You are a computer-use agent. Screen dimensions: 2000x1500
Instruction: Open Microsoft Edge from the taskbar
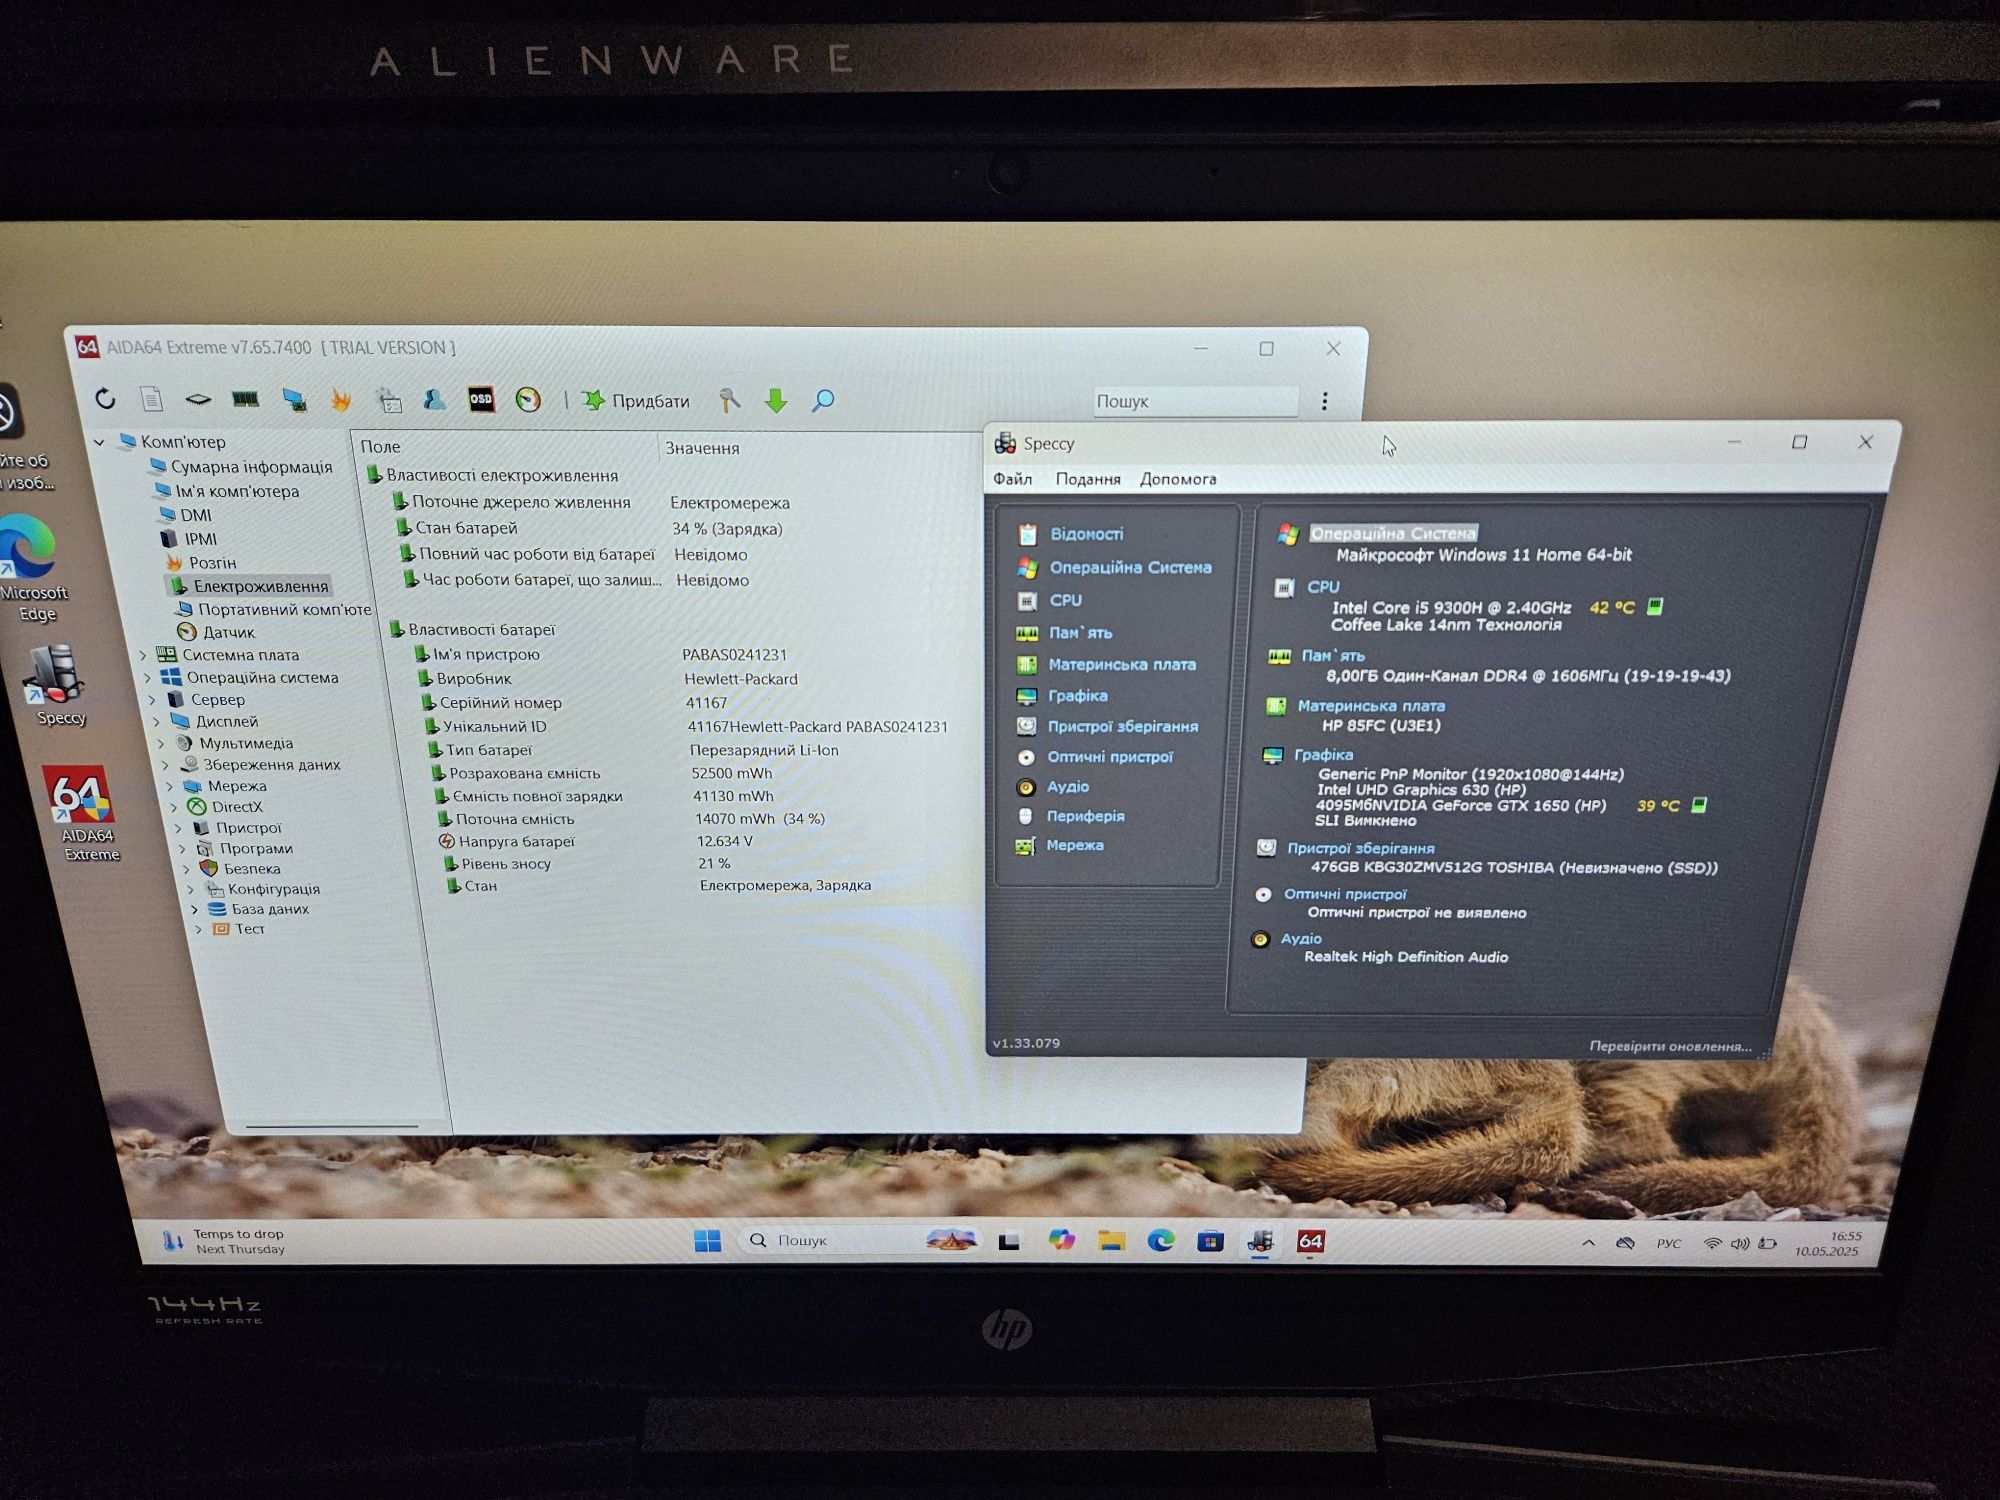(x=1161, y=1241)
